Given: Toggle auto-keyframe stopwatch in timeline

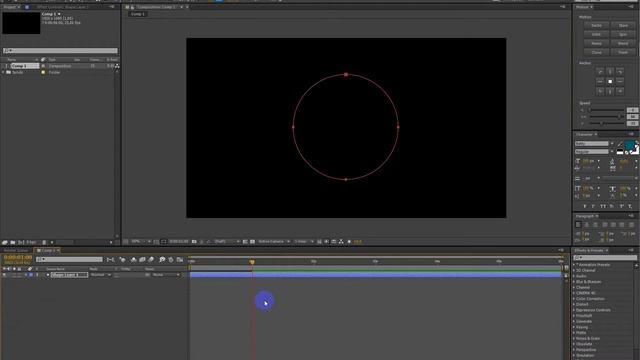Looking at the screenshot, I should click(x=171, y=260).
